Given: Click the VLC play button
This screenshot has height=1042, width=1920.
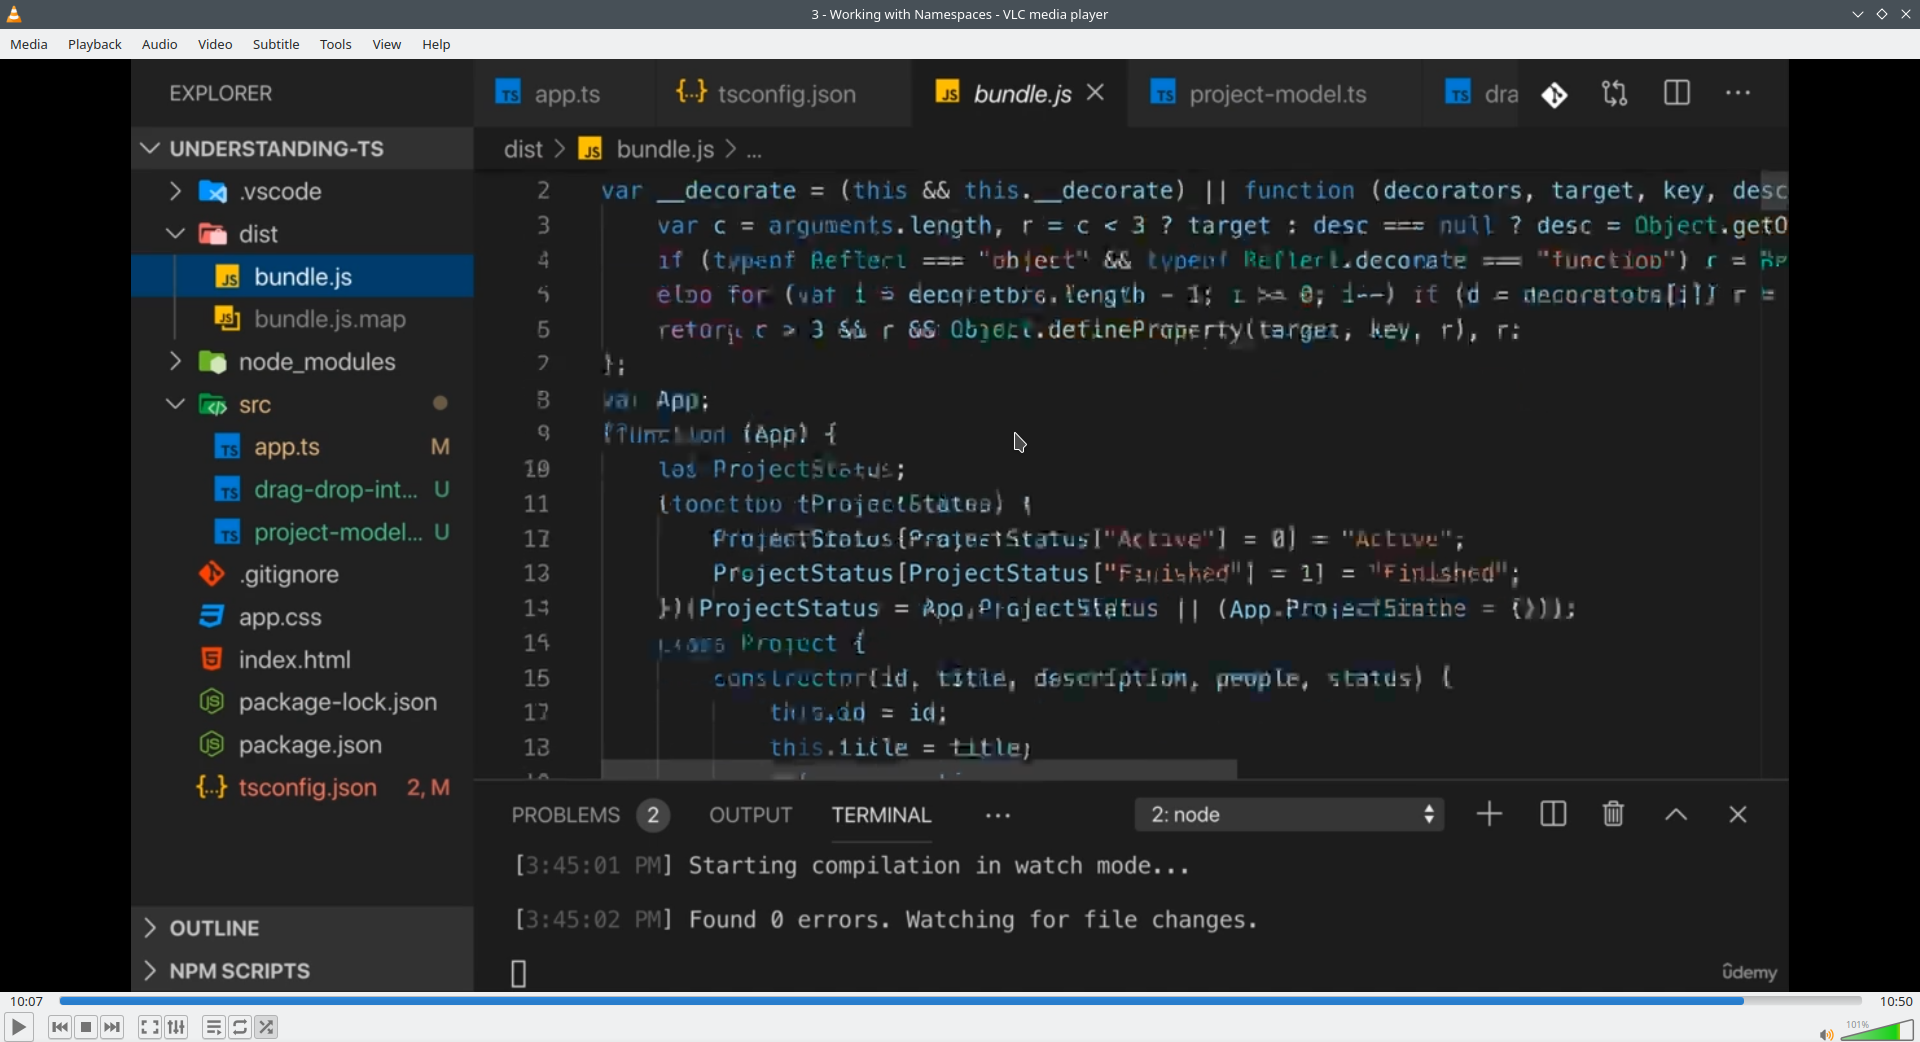Looking at the screenshot, I should click(18, 1027).
